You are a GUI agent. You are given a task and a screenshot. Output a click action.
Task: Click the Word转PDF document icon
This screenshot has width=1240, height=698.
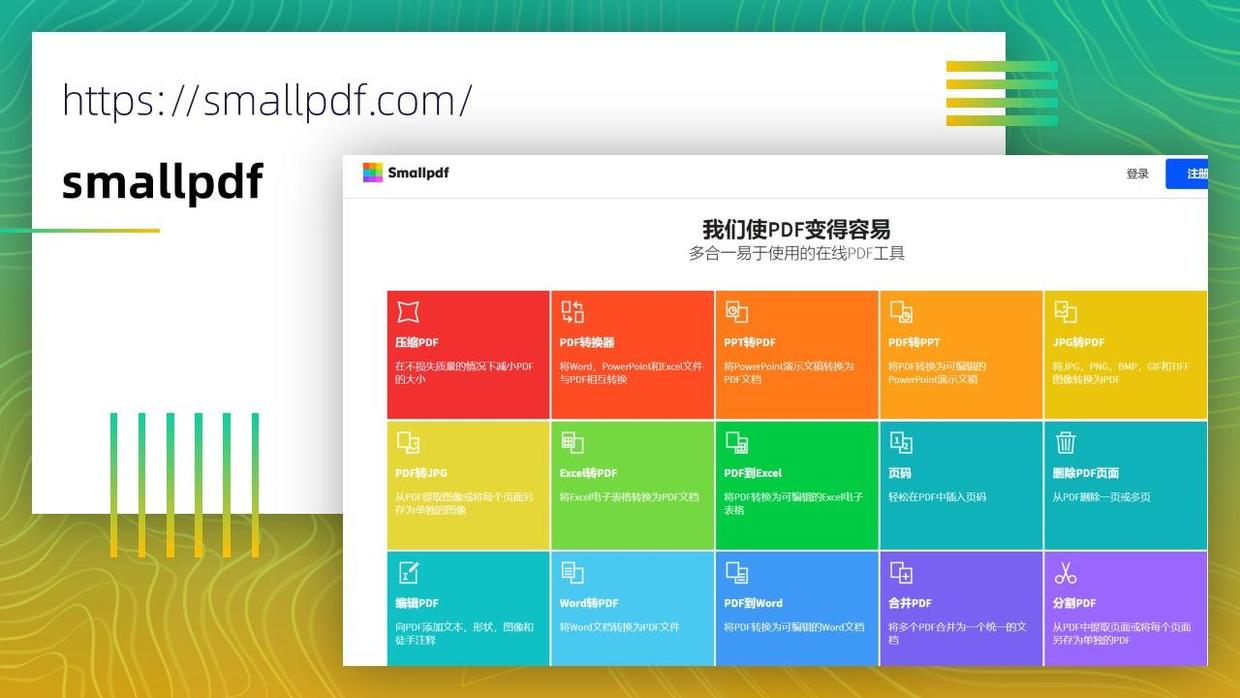pyautogui.click(x=572, y=572)
